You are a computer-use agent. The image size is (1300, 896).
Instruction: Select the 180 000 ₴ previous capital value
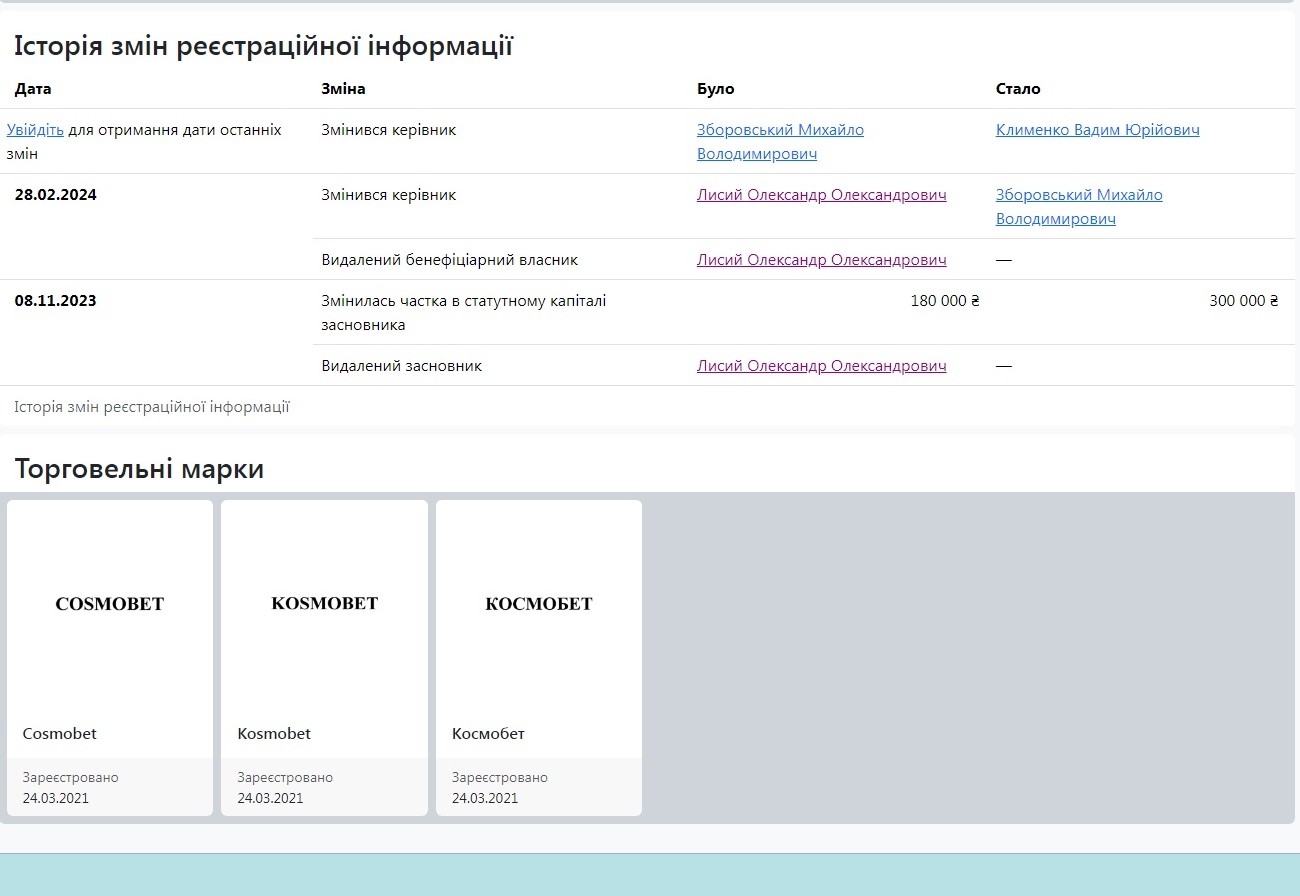point(945,301)
